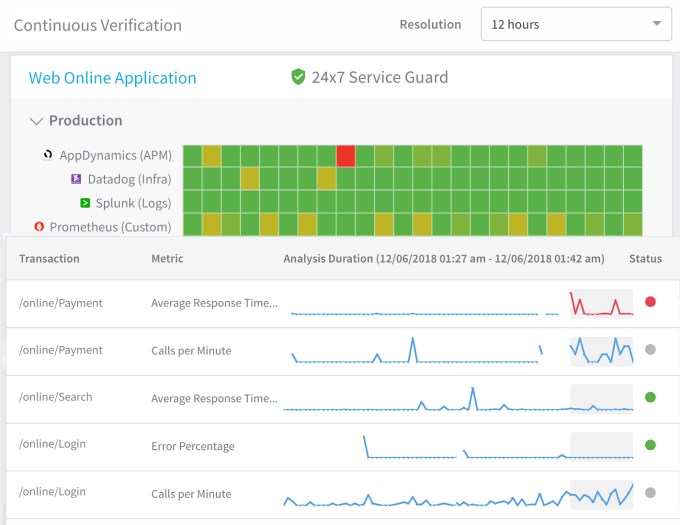Click the Datadog purple icon
The width and height of the screenshot is (680, 525).
coord(75,179)
